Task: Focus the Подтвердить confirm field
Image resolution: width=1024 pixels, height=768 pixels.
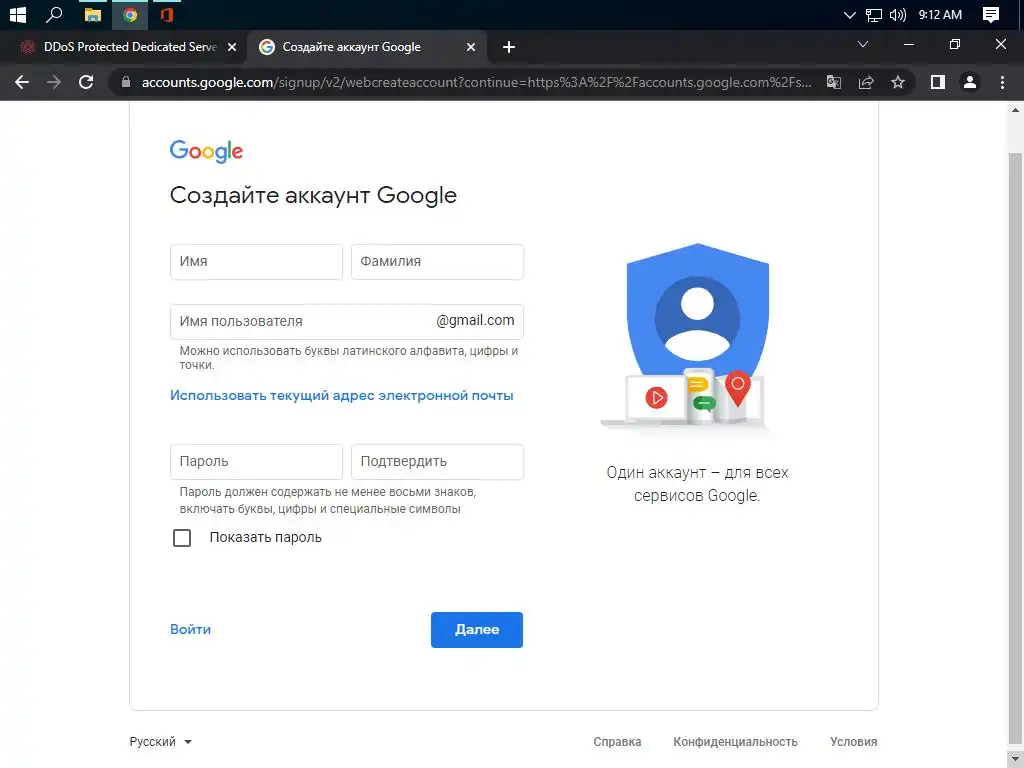Action: point(437,462)
